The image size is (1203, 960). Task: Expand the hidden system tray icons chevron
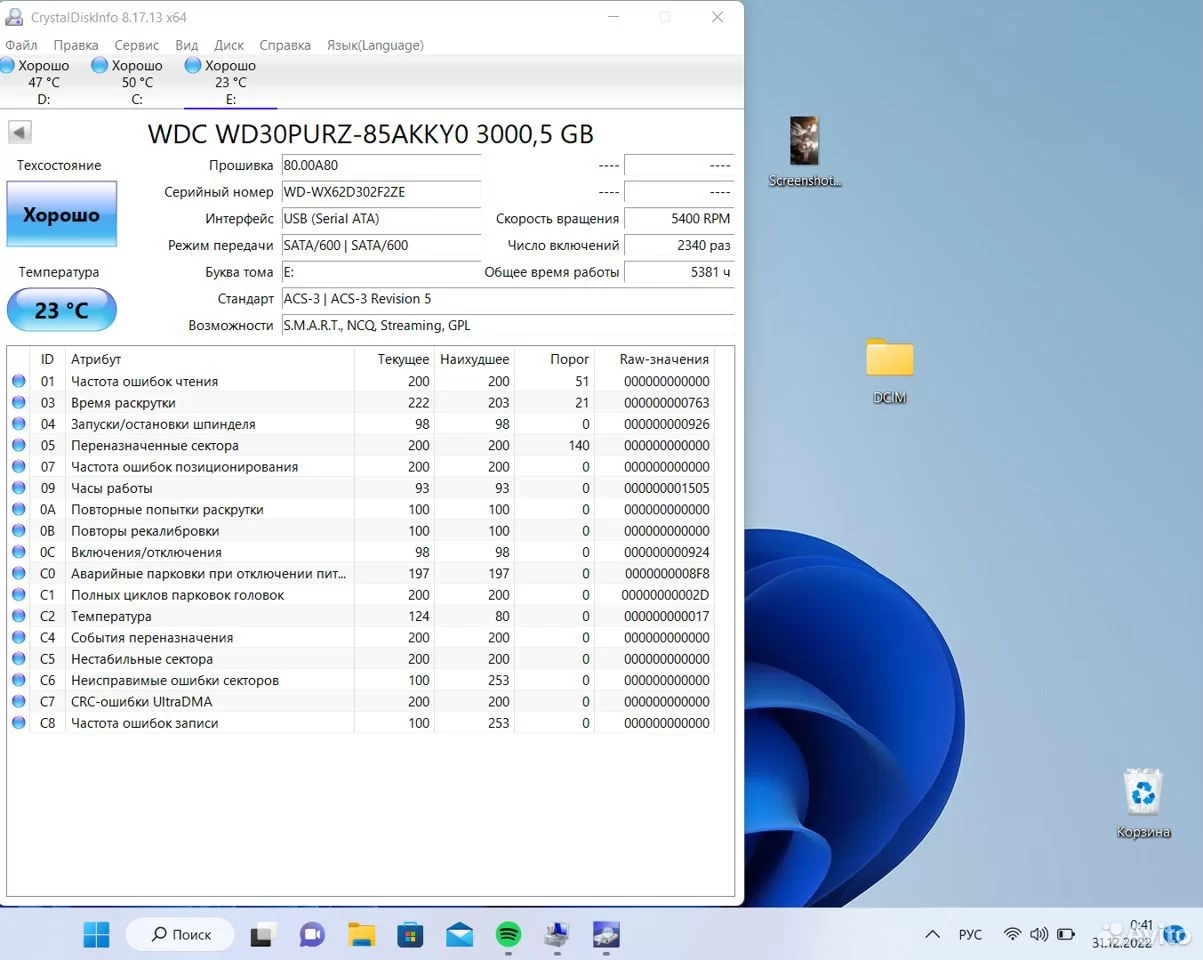932,935
